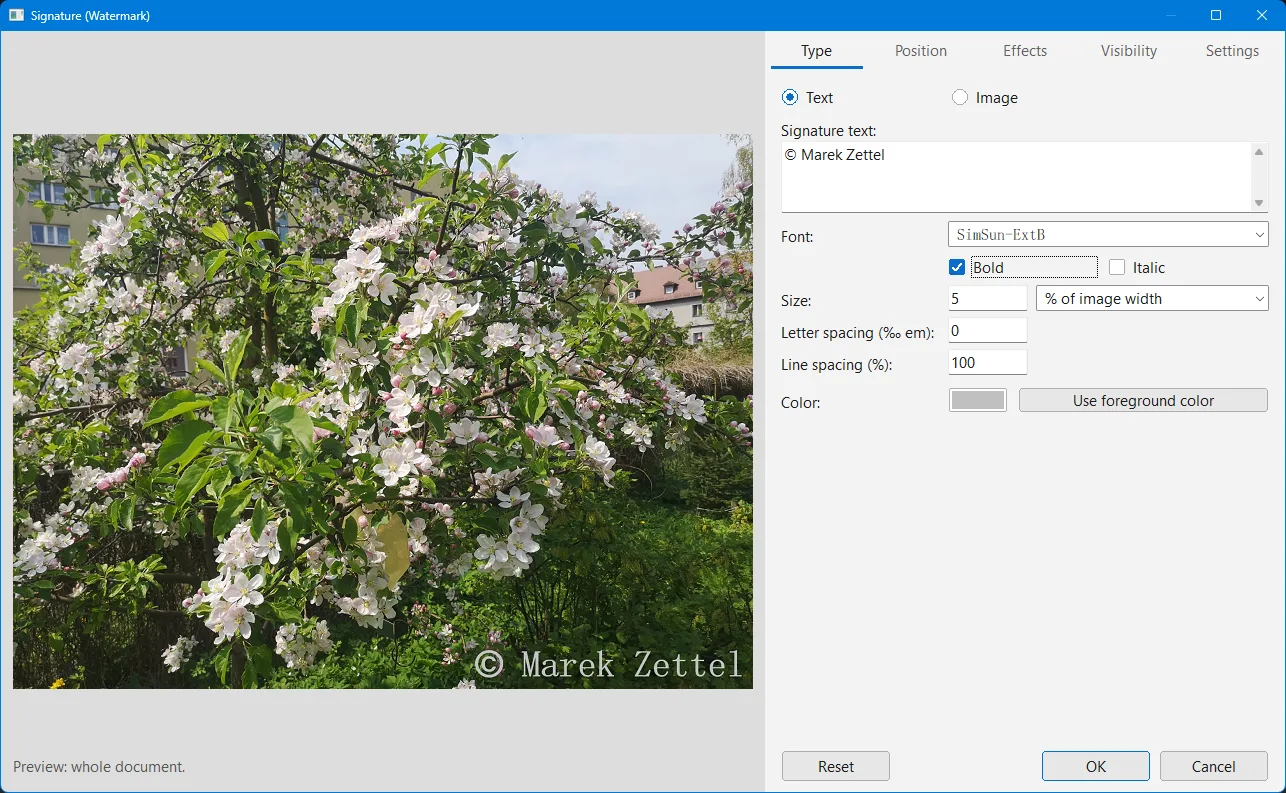Image resolution: width=1286 pixels, height=793 pixels.
Task: Open the Font dropdown showing SimSun-ExtB
Action: [x=1108, y=234]
